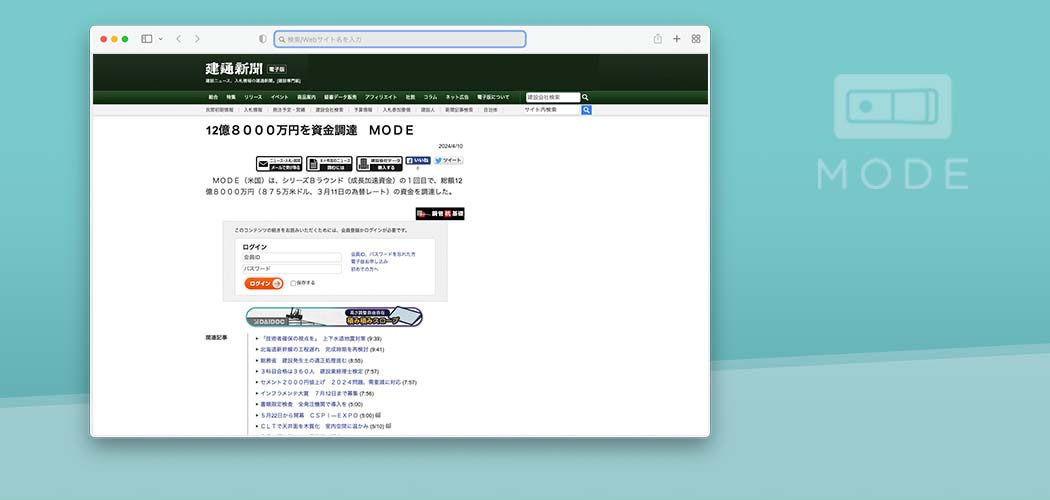
Task: Click the Twitter ツイート button
Action: coord(449,160)
